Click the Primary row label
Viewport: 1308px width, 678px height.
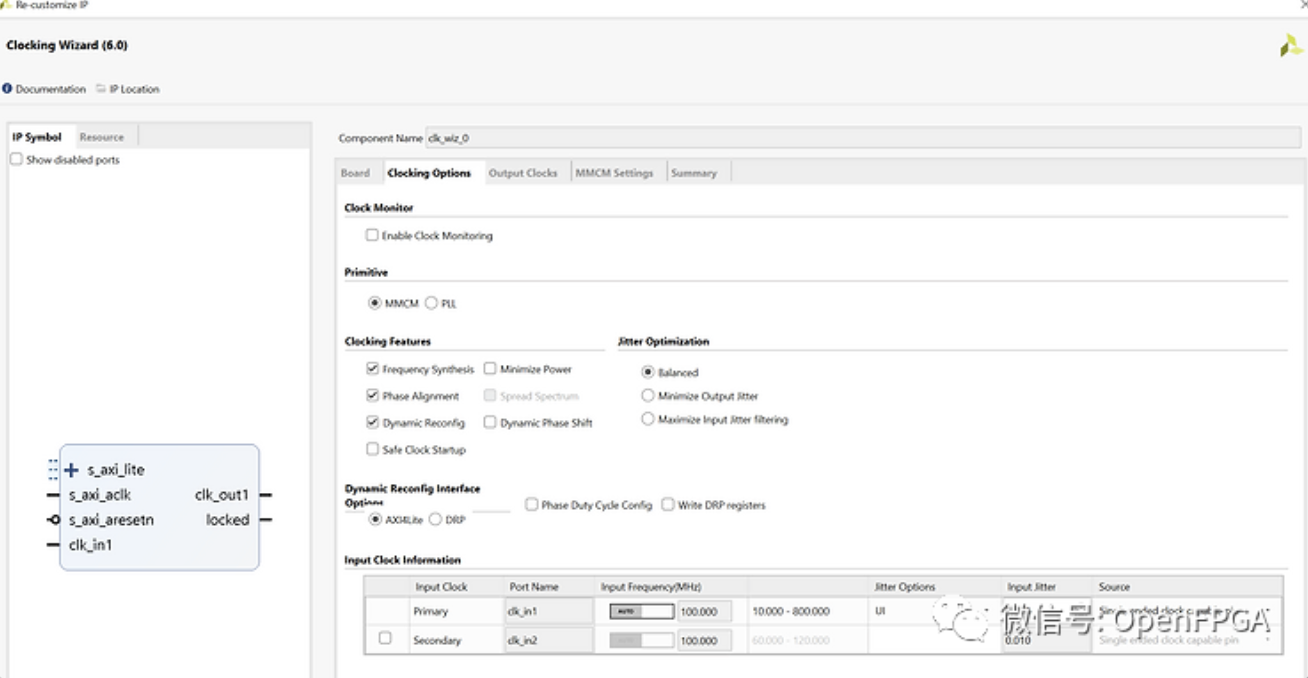431,611
